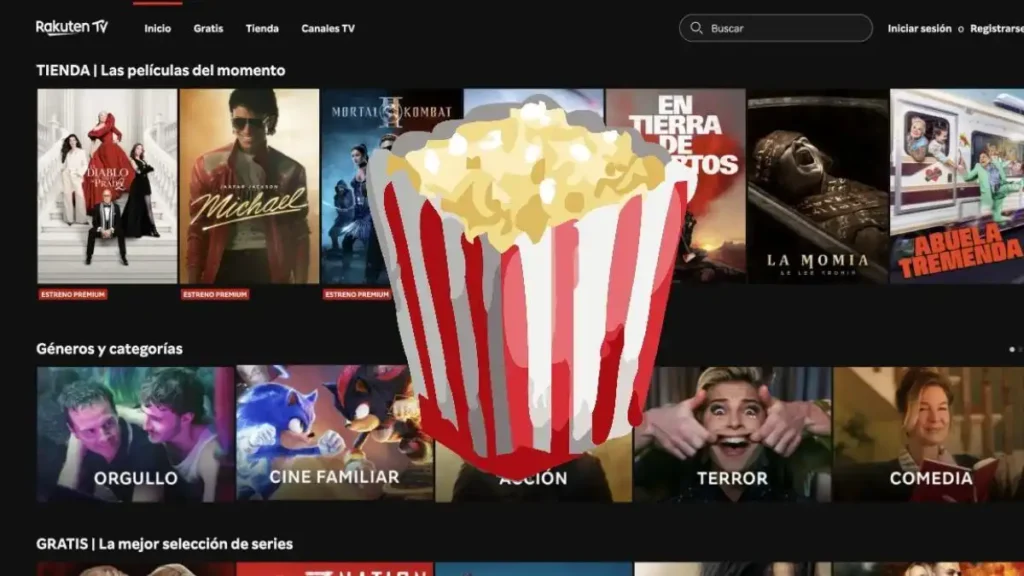Click the TIENDA Las películas del momento heading

click(x=161, y=70)
